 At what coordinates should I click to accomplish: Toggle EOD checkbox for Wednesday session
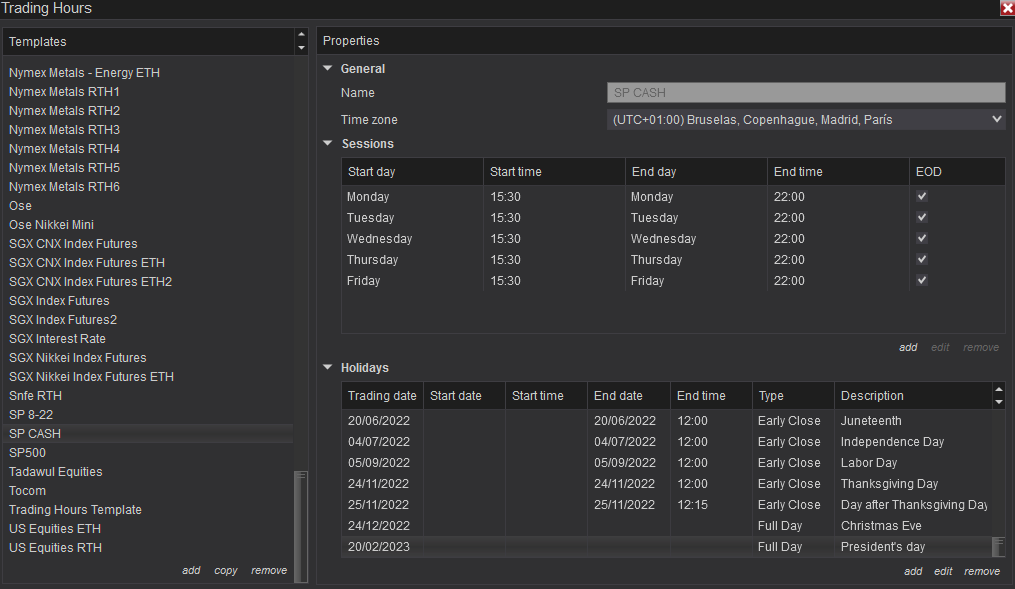point(922,238)
